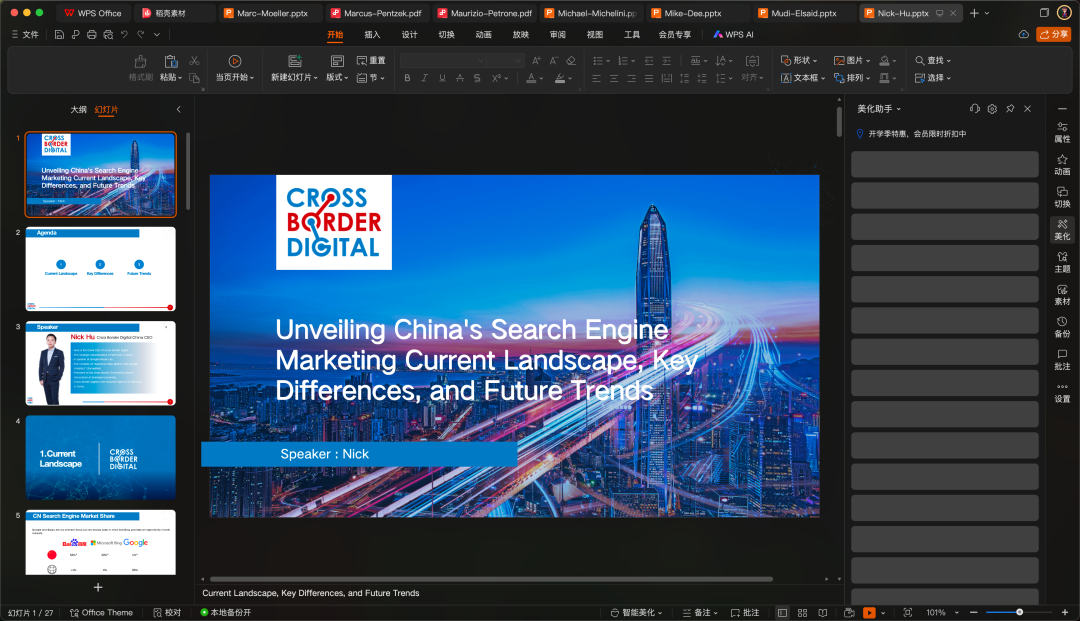
Task: Open the 视图 (View) ribbon tab
Action: coord(594,34)
